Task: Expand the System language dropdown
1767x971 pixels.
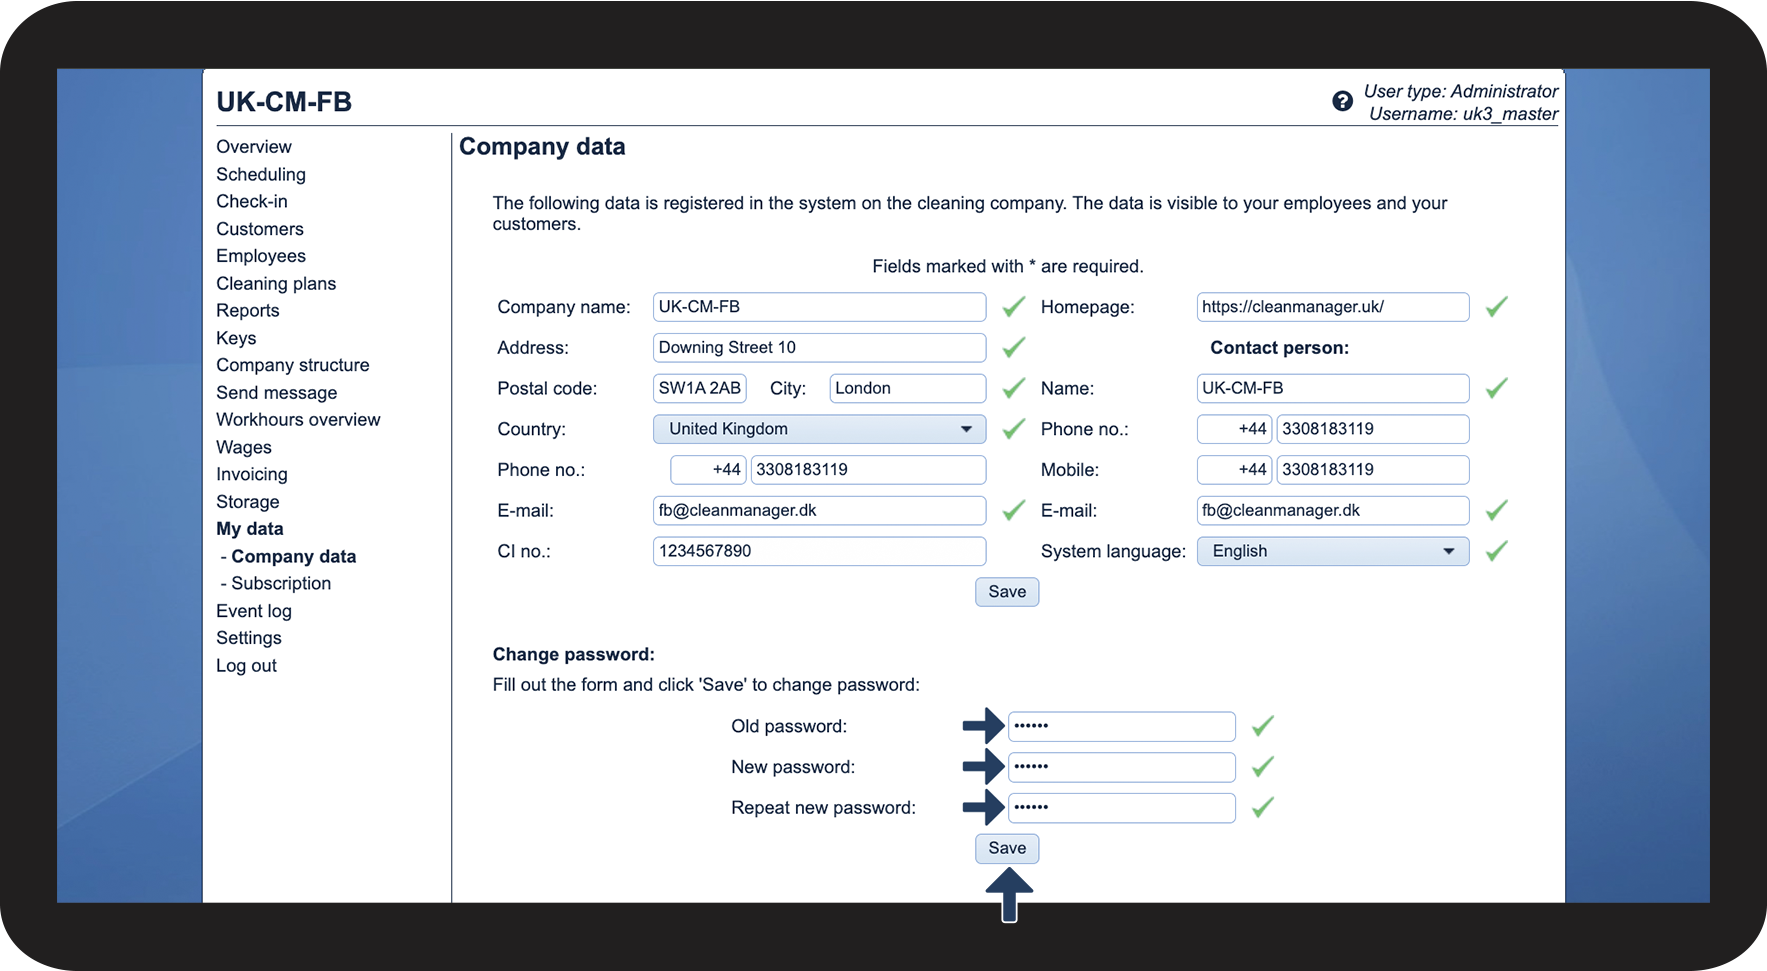Action: 1332,551
